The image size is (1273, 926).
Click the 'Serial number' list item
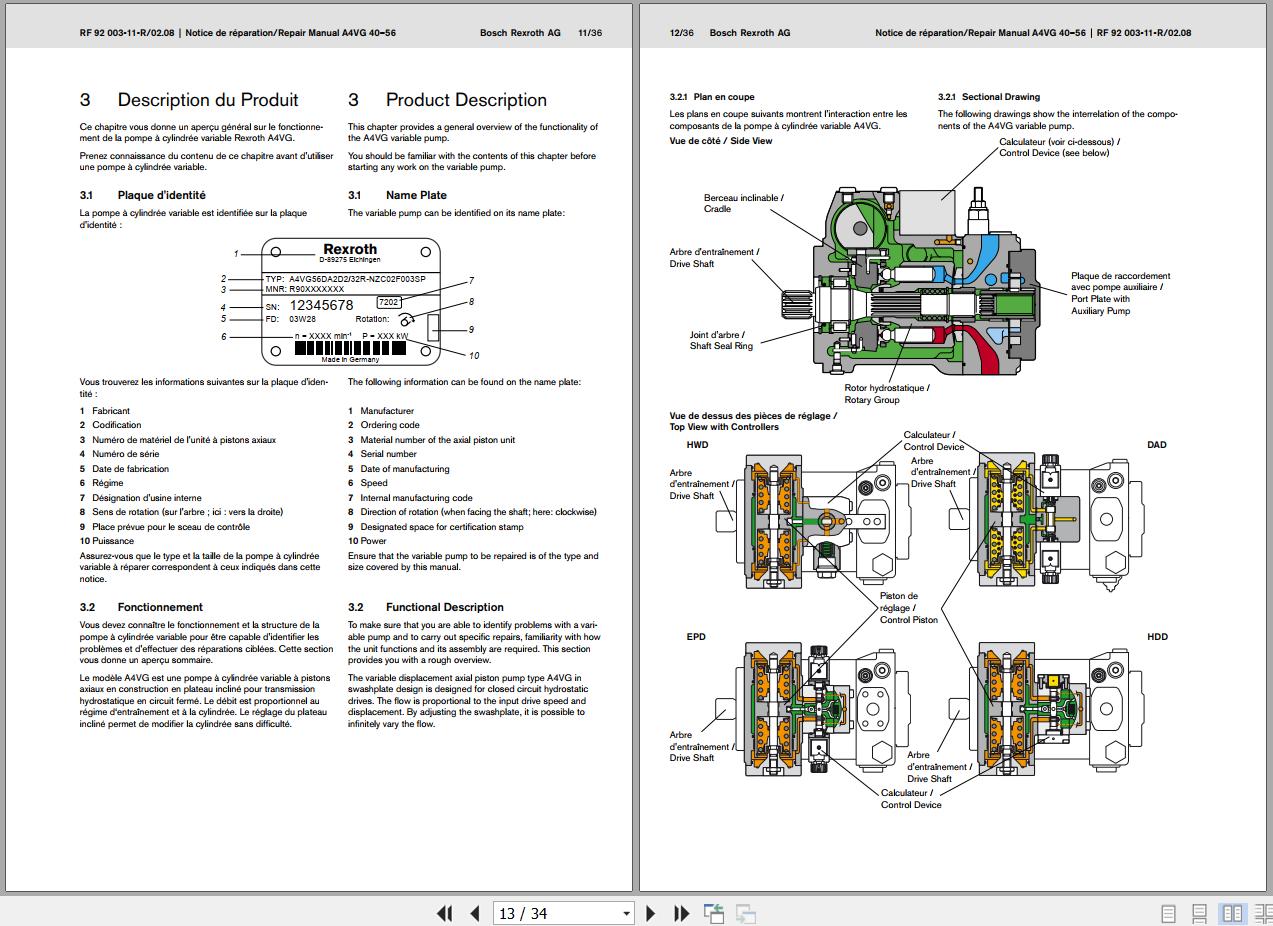388,454
